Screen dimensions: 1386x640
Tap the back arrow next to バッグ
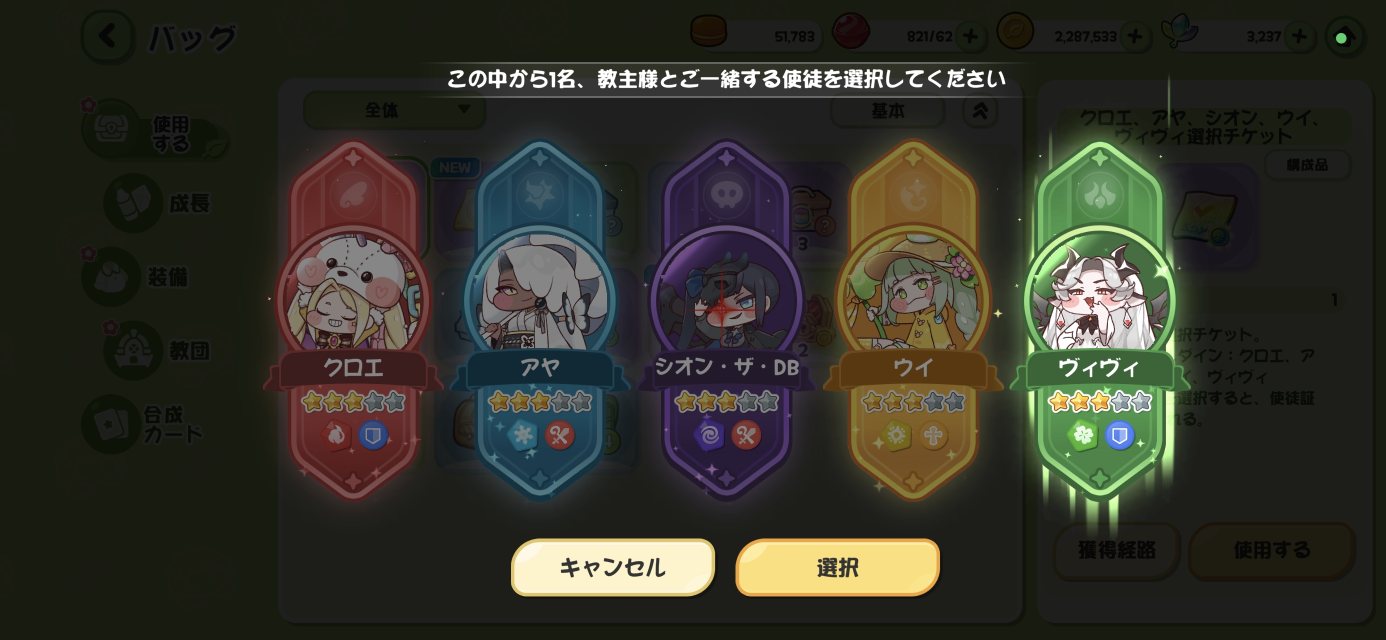tap(107, 38)
